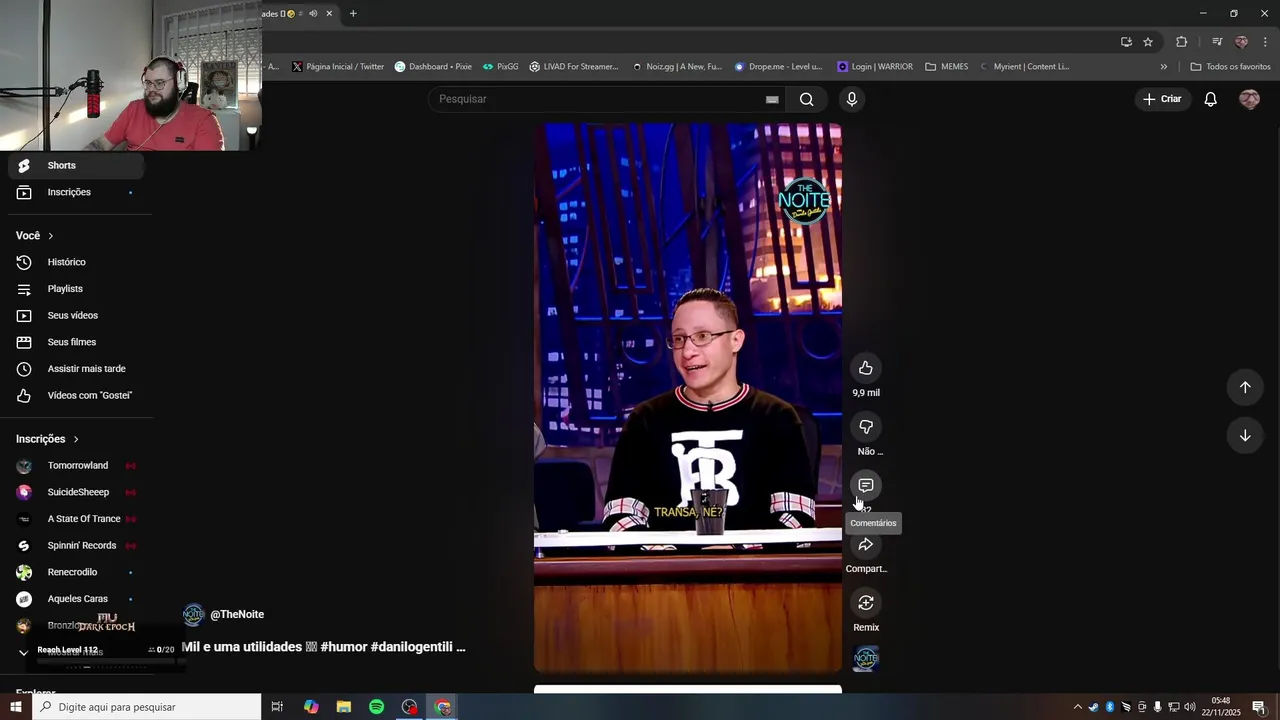The image size is (1280, 720).
Task: Open Windows Task View
Action: [277, 707]
